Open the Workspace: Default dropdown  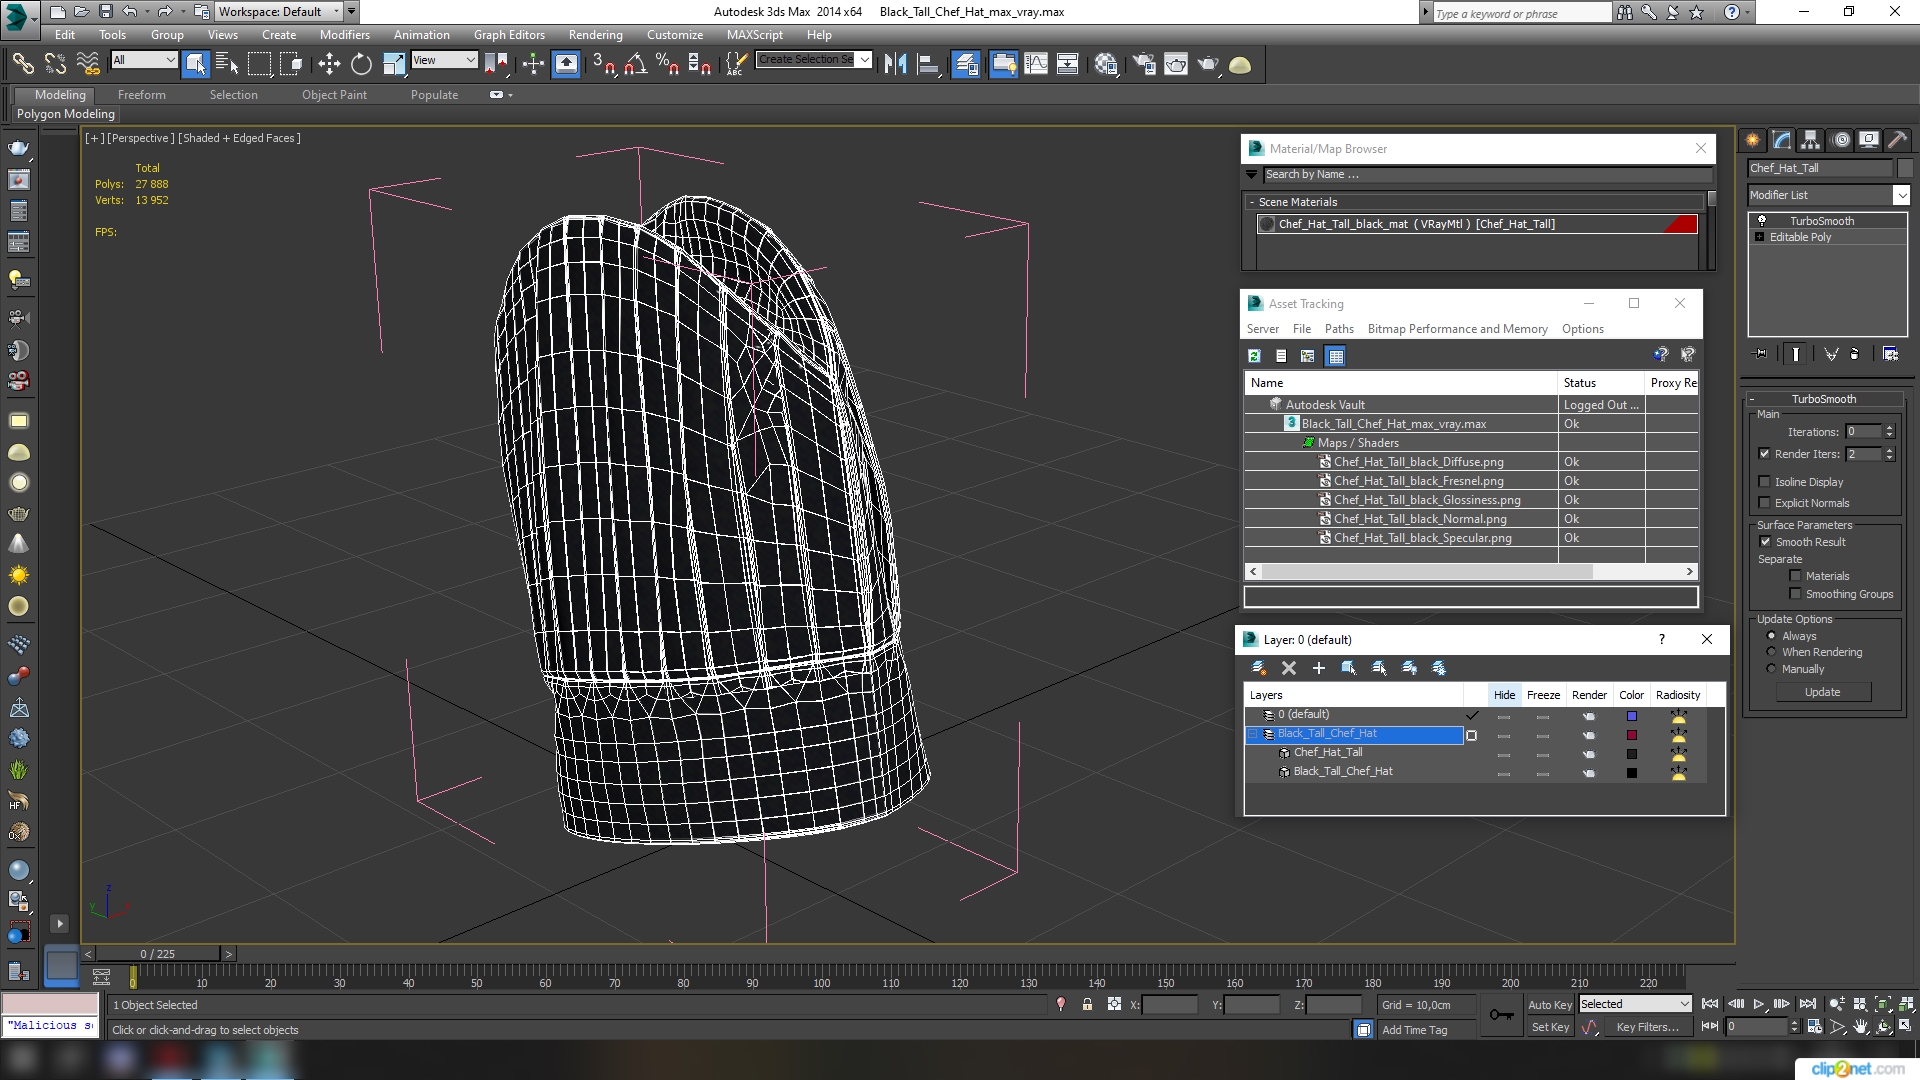coord(280,12)
